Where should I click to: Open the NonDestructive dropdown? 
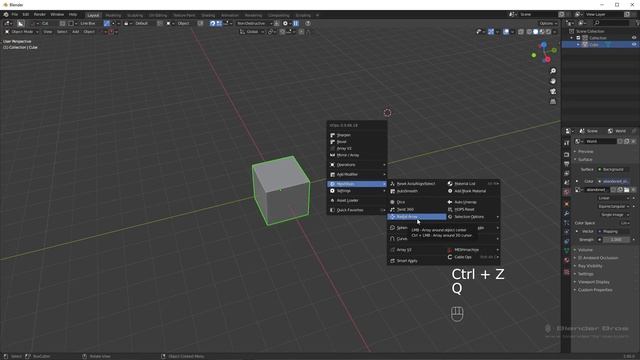[x=254, y=23]
